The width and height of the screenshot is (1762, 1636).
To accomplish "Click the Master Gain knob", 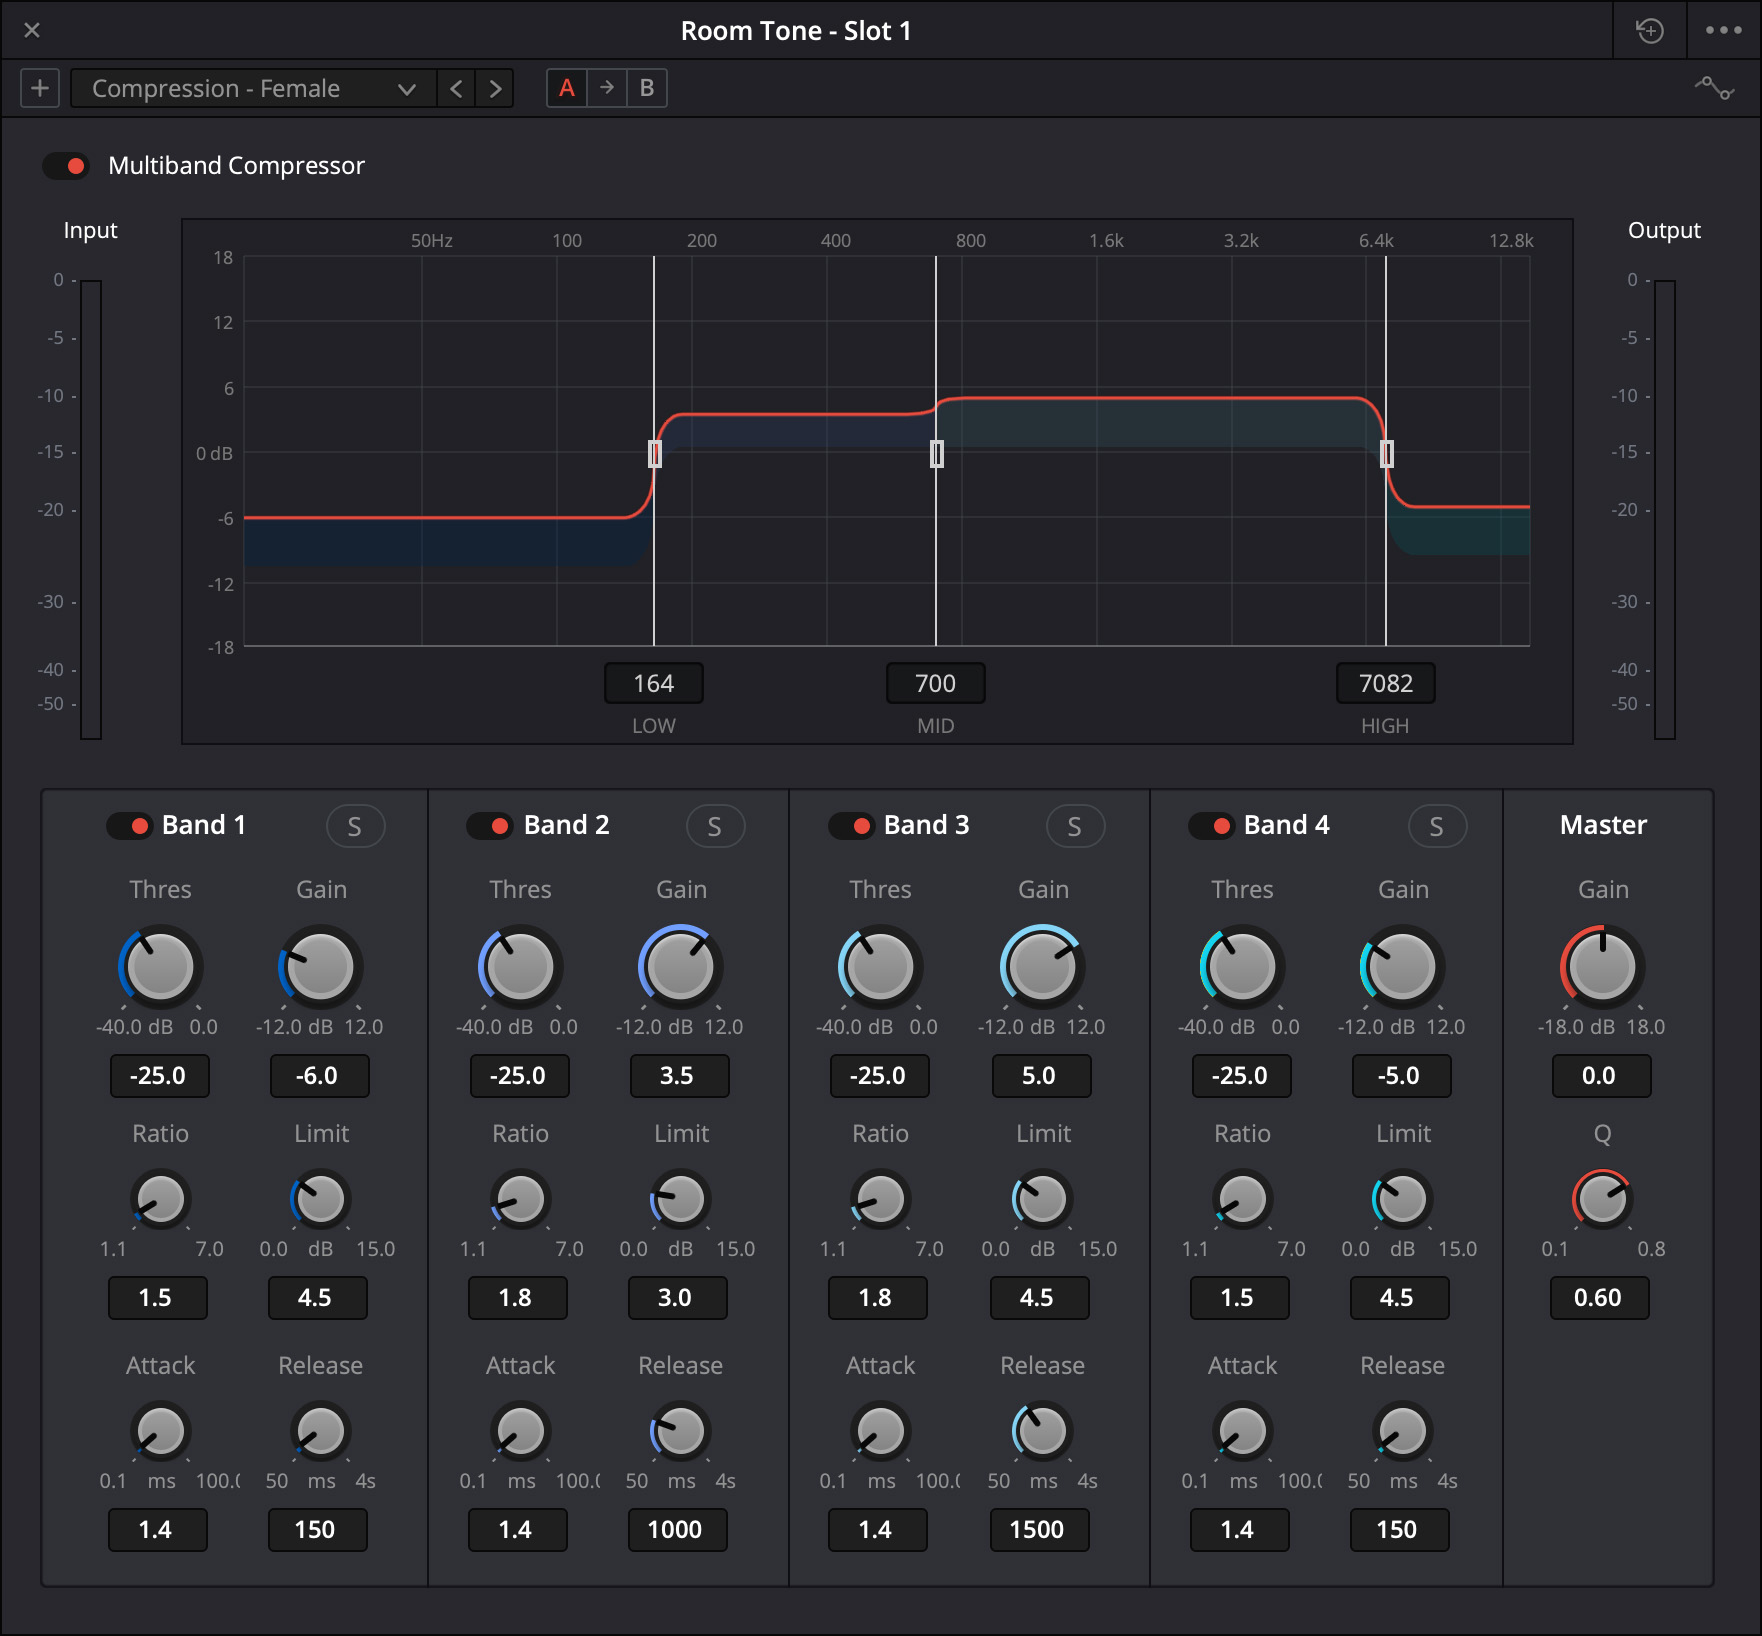I will coord(1602,967).
